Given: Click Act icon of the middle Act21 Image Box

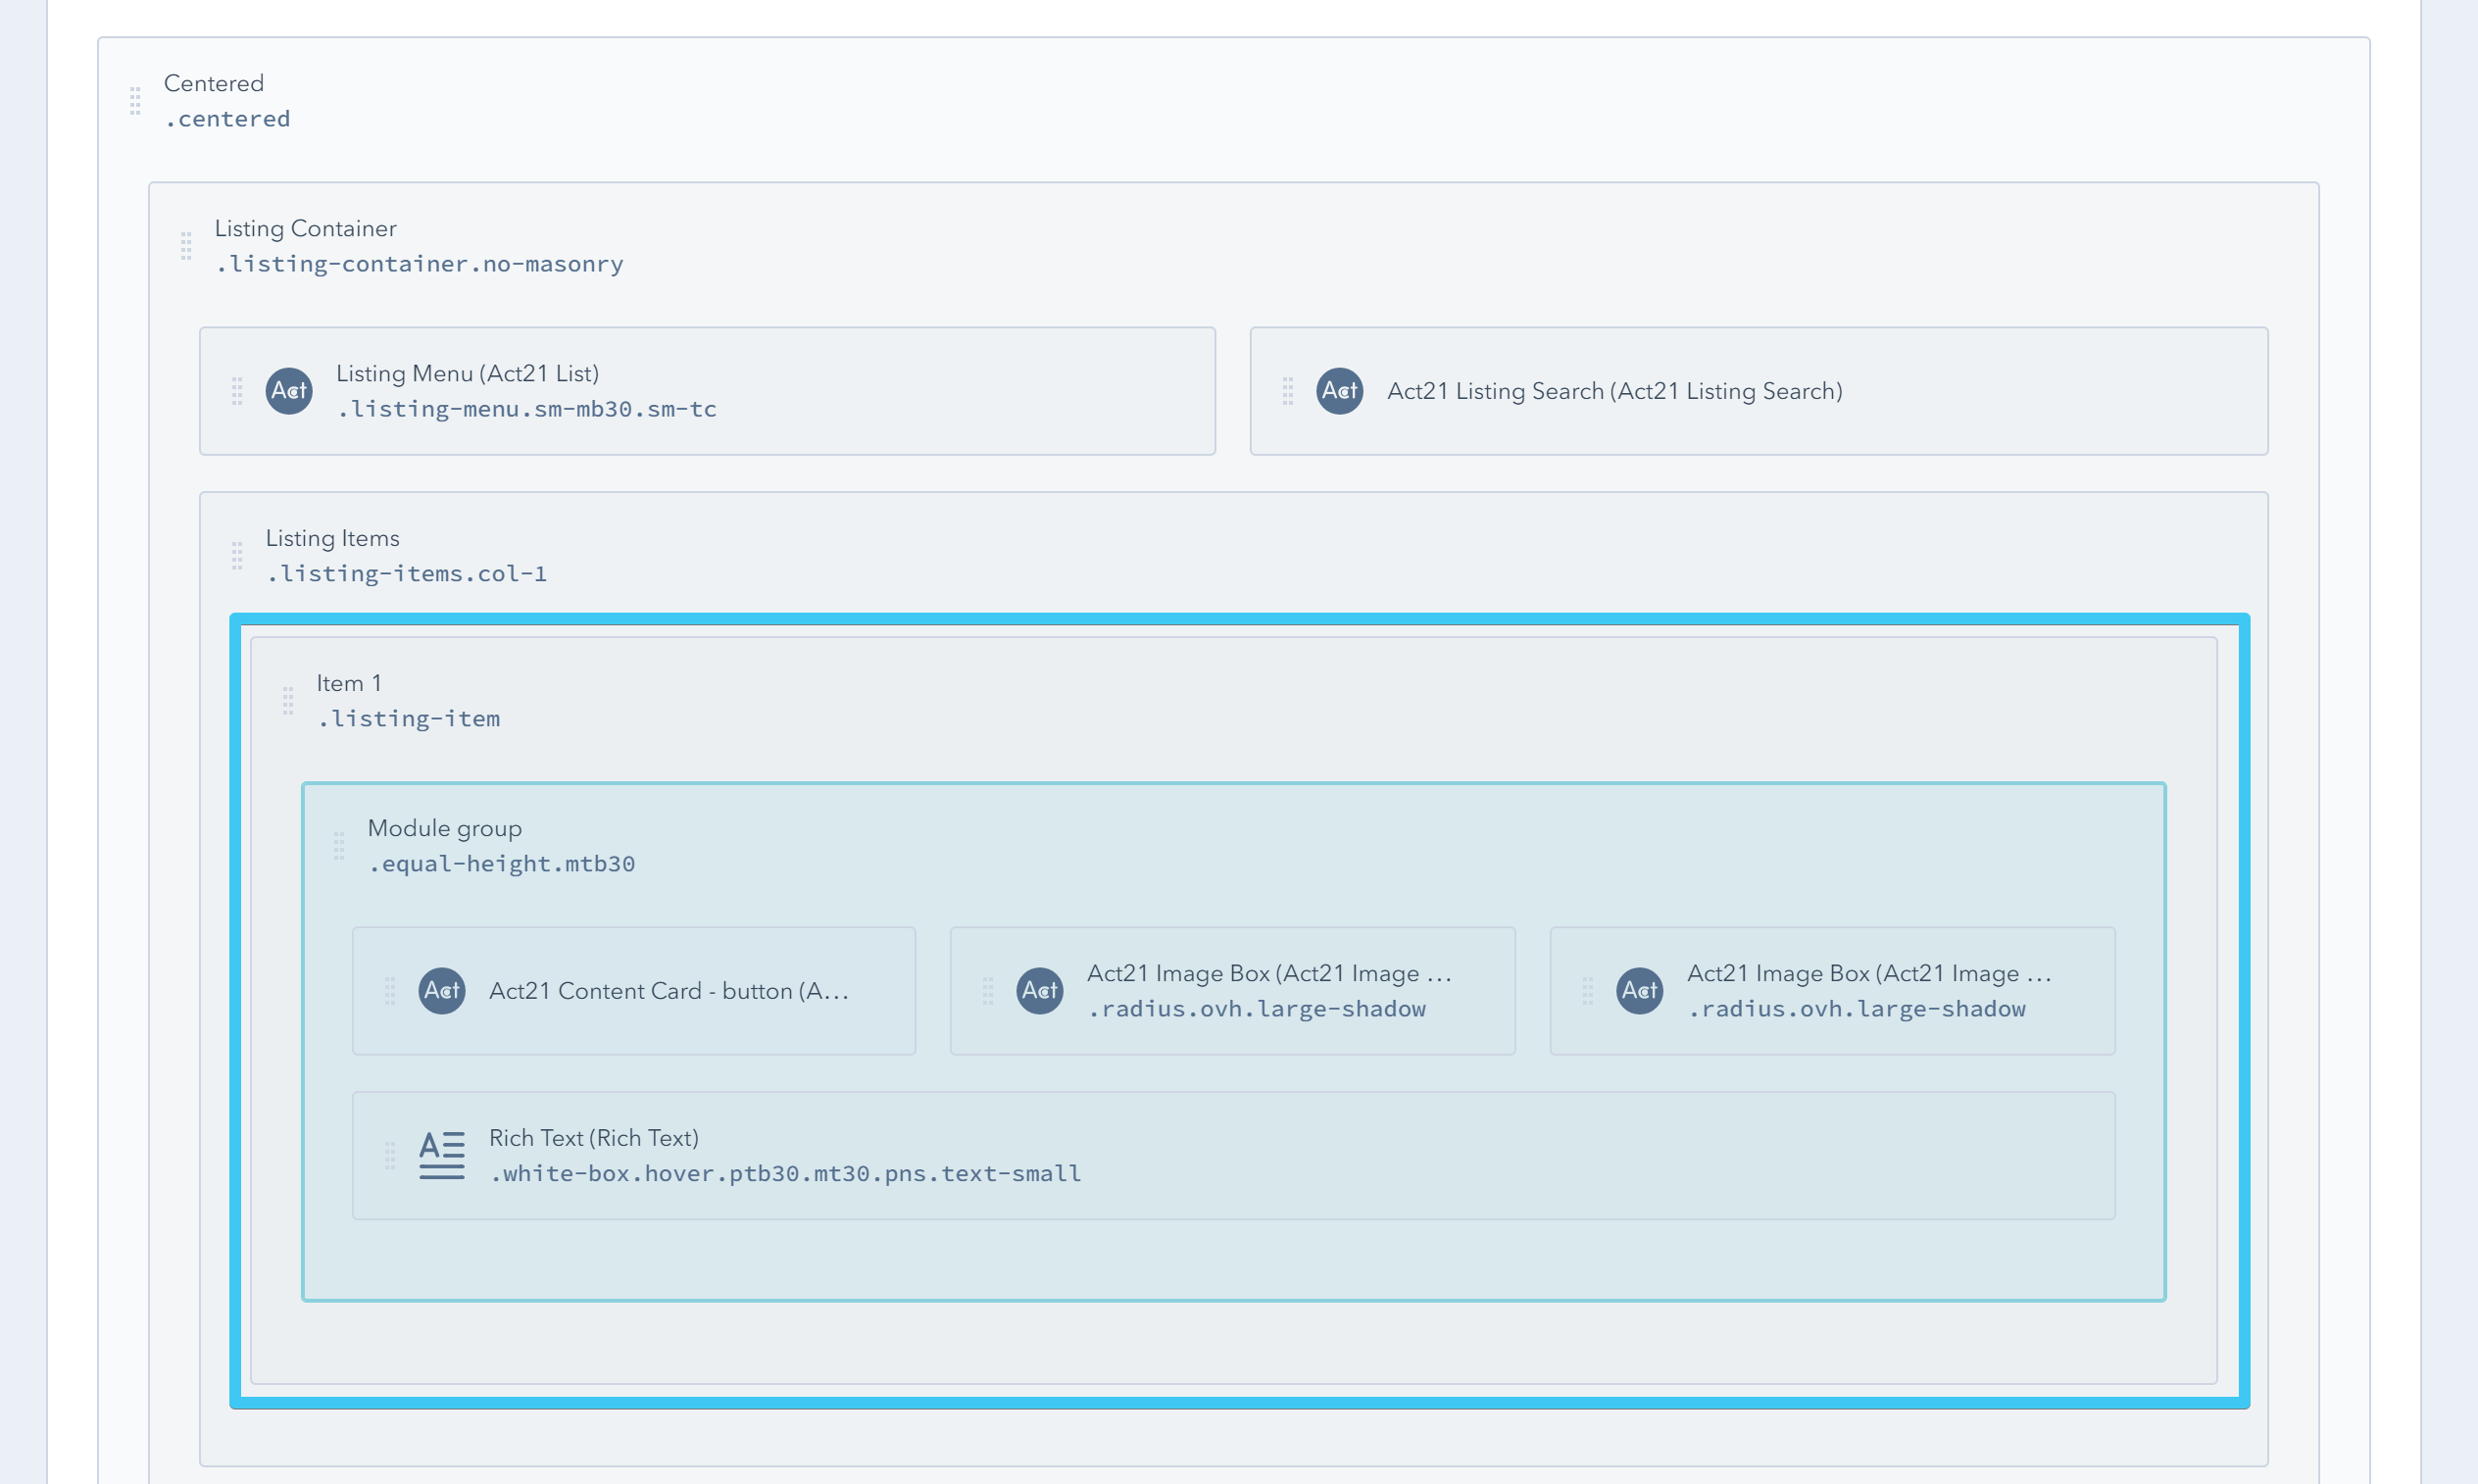Looking at the screenshot, I should coord(1040,991).
